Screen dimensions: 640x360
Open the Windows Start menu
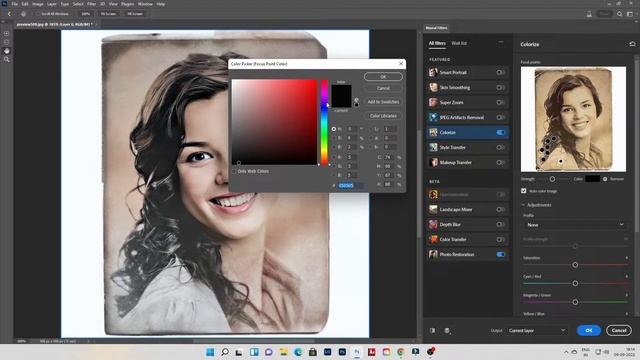pos(210,352)
